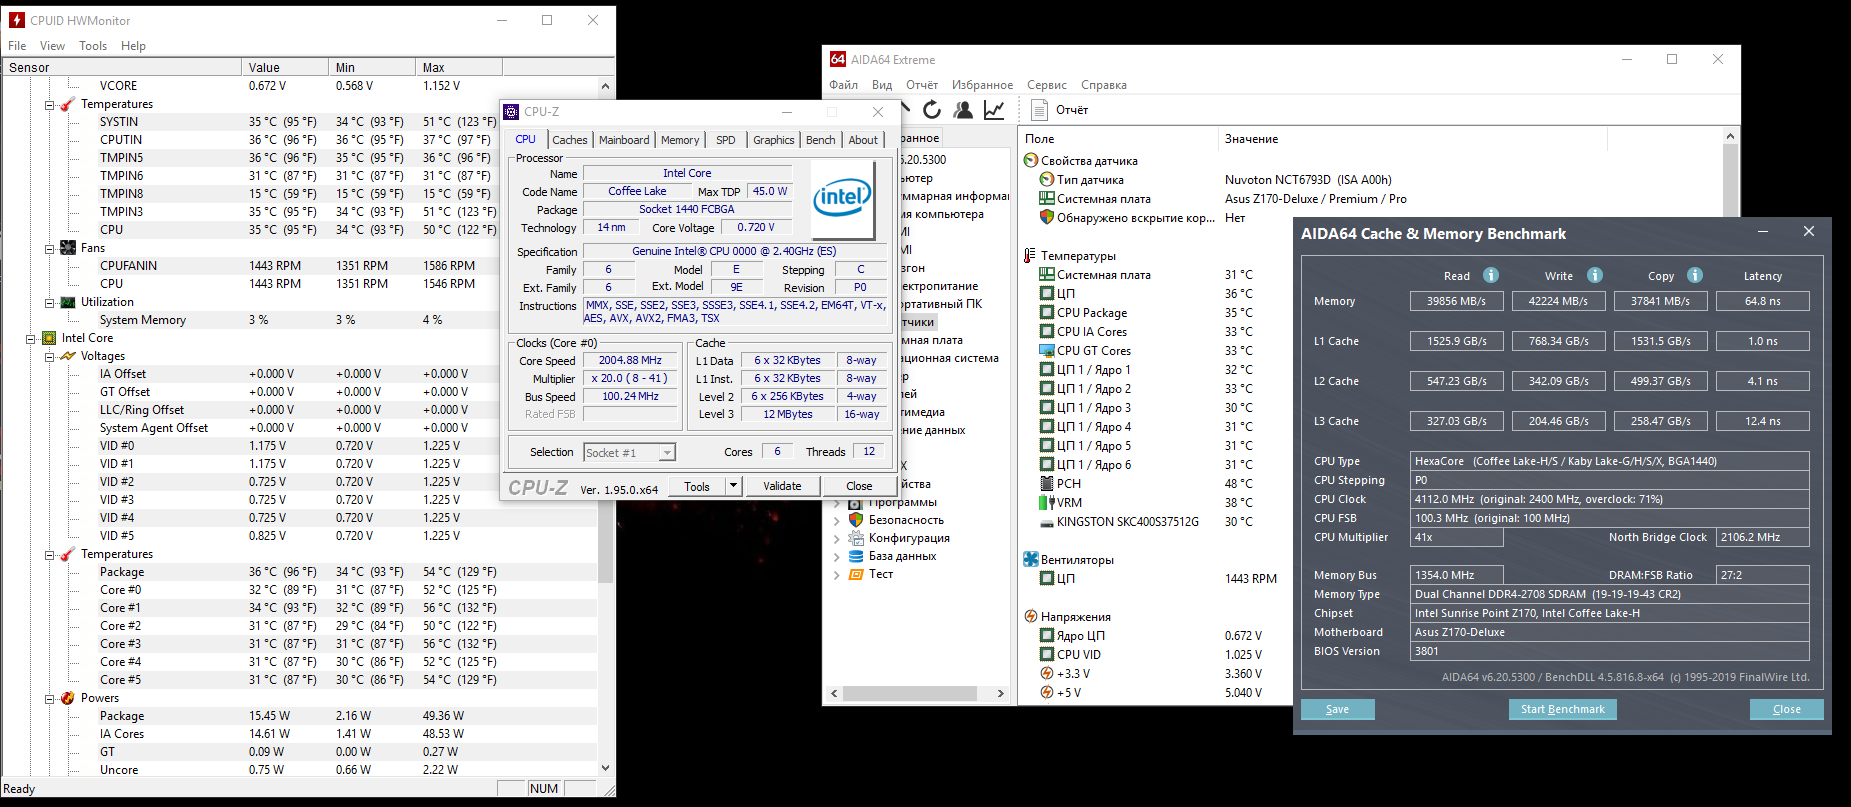Click the refresh icon in AIDA64 toolbar
This screenshot has height=807, width=1851.
click(x=932, y=110)
